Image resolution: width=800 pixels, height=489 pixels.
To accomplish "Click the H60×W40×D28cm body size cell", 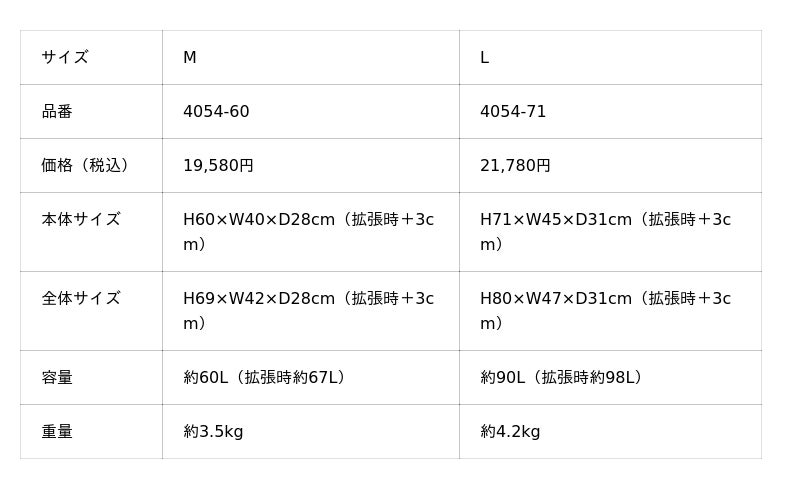I will (x=308, y=231).
